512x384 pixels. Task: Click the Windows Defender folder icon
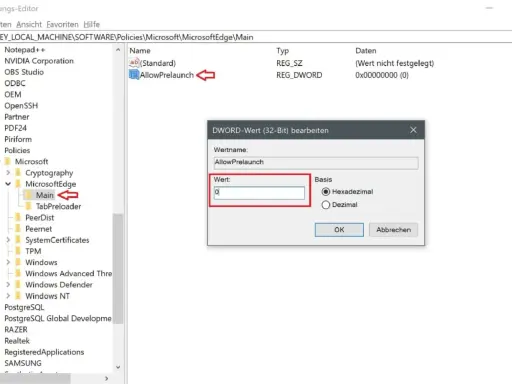tap(18, 285)
